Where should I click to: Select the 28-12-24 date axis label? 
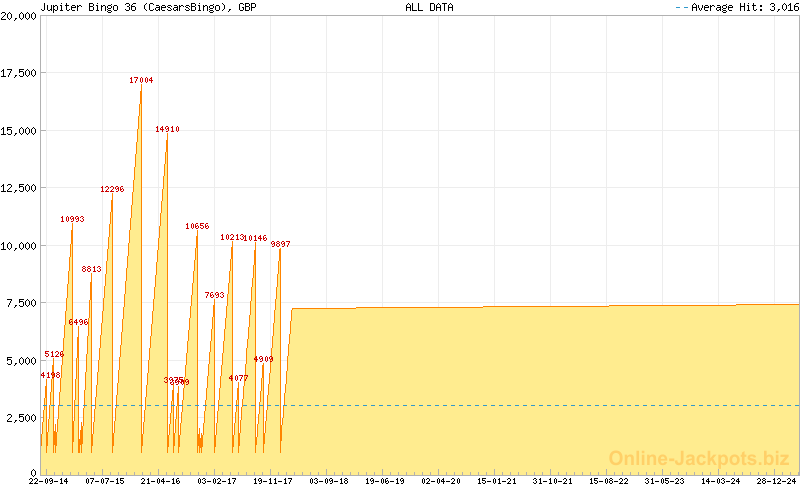[777, 481]
